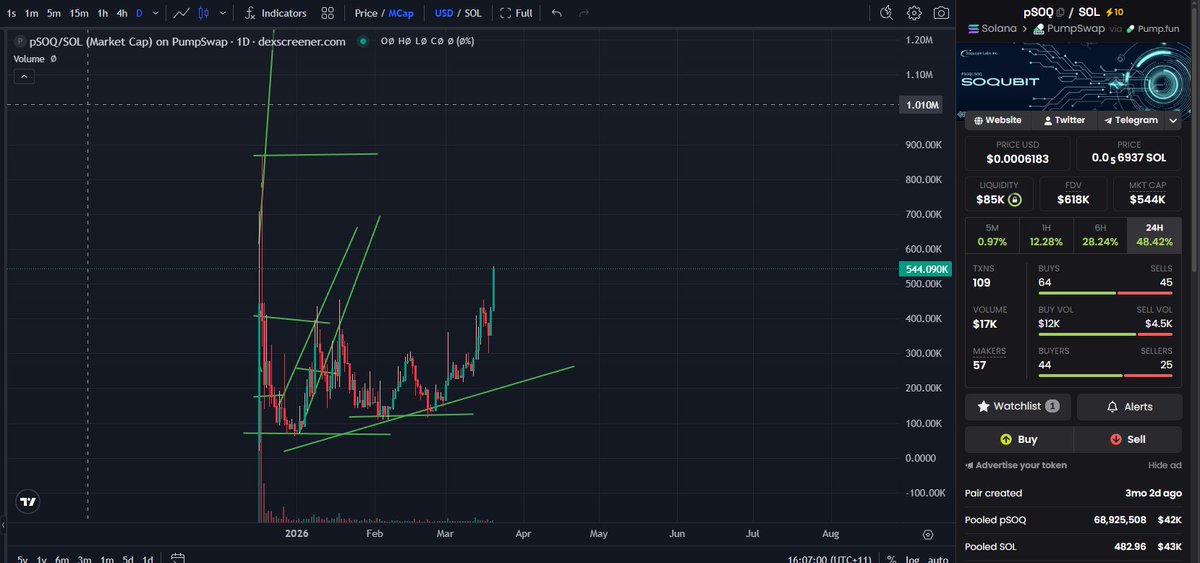Open time axis settings gear icon
The width and height of the screenshot is (1200, 563).
[x=928, y=535]
